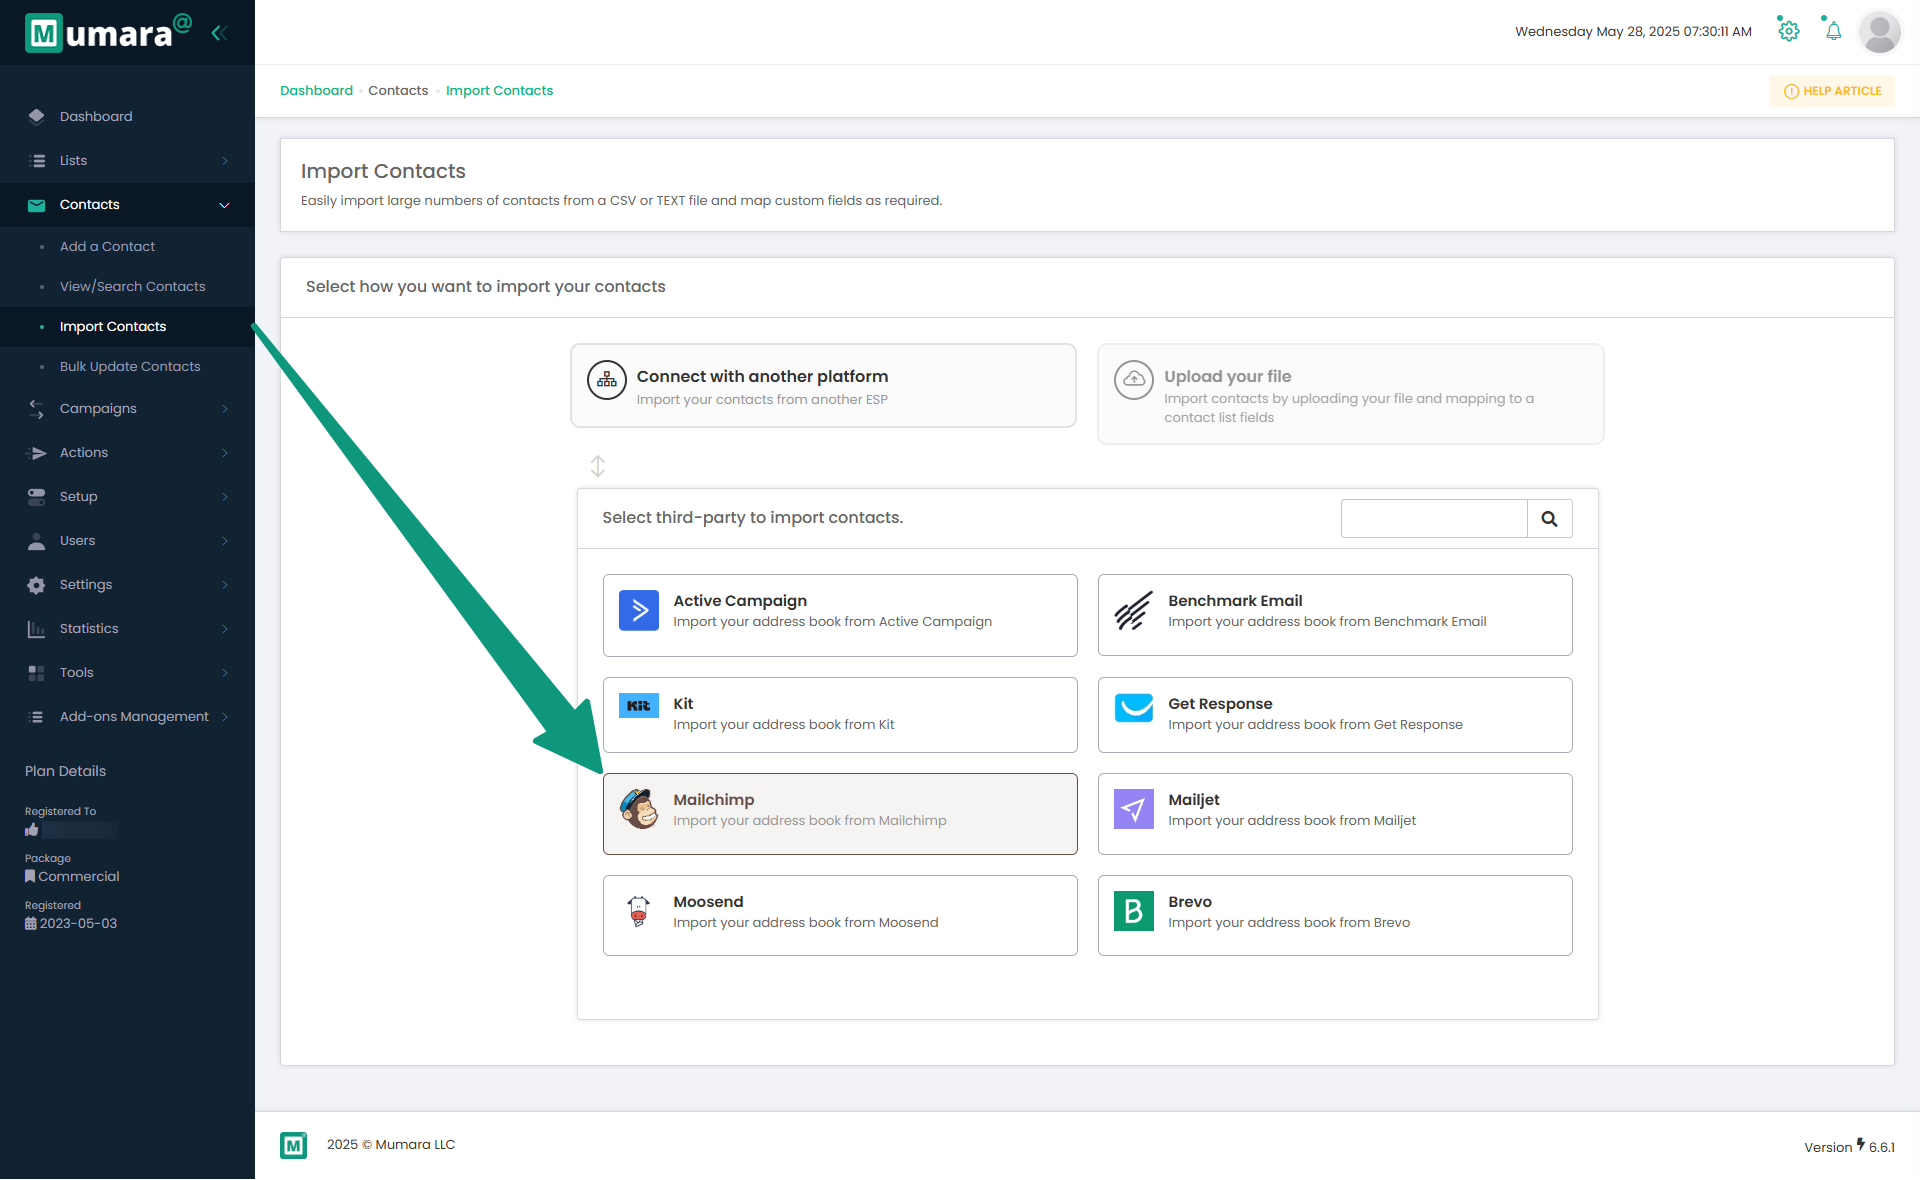Open the Campaigns menu label

point(98,409)
